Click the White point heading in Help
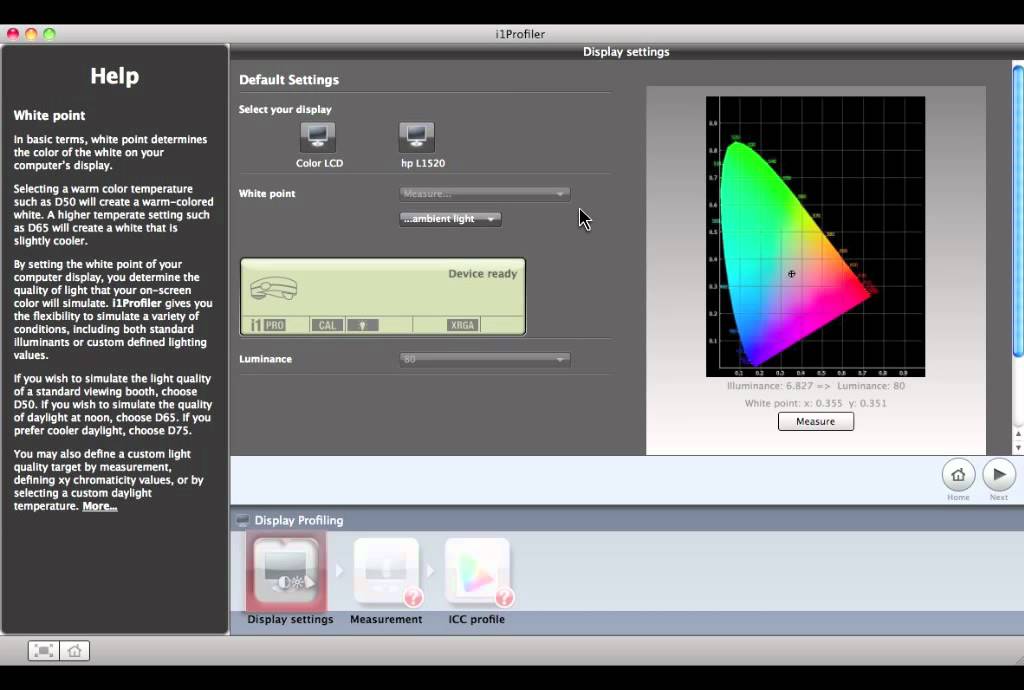1024x690 pixels. tap(50, 116)
